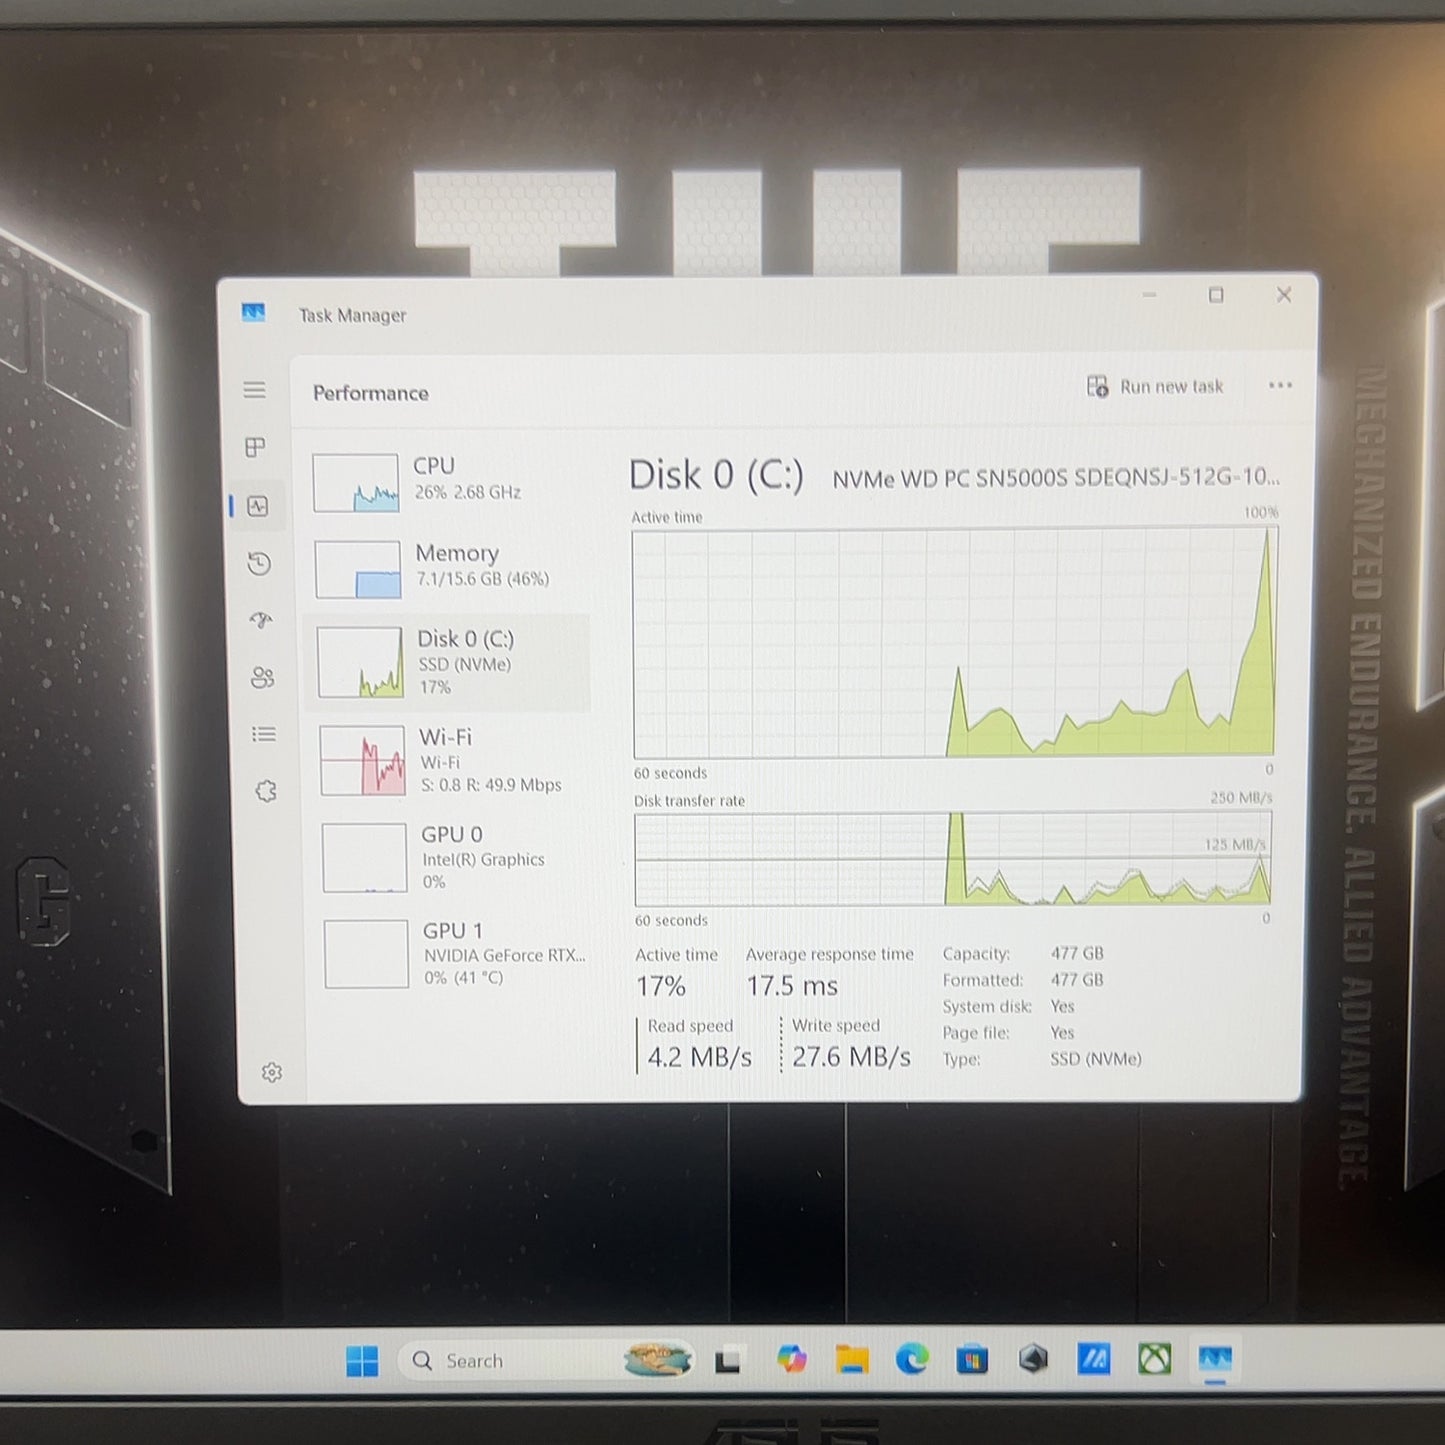Click the 4.2 MB/s read speed value

click(x=699, y=1057)
